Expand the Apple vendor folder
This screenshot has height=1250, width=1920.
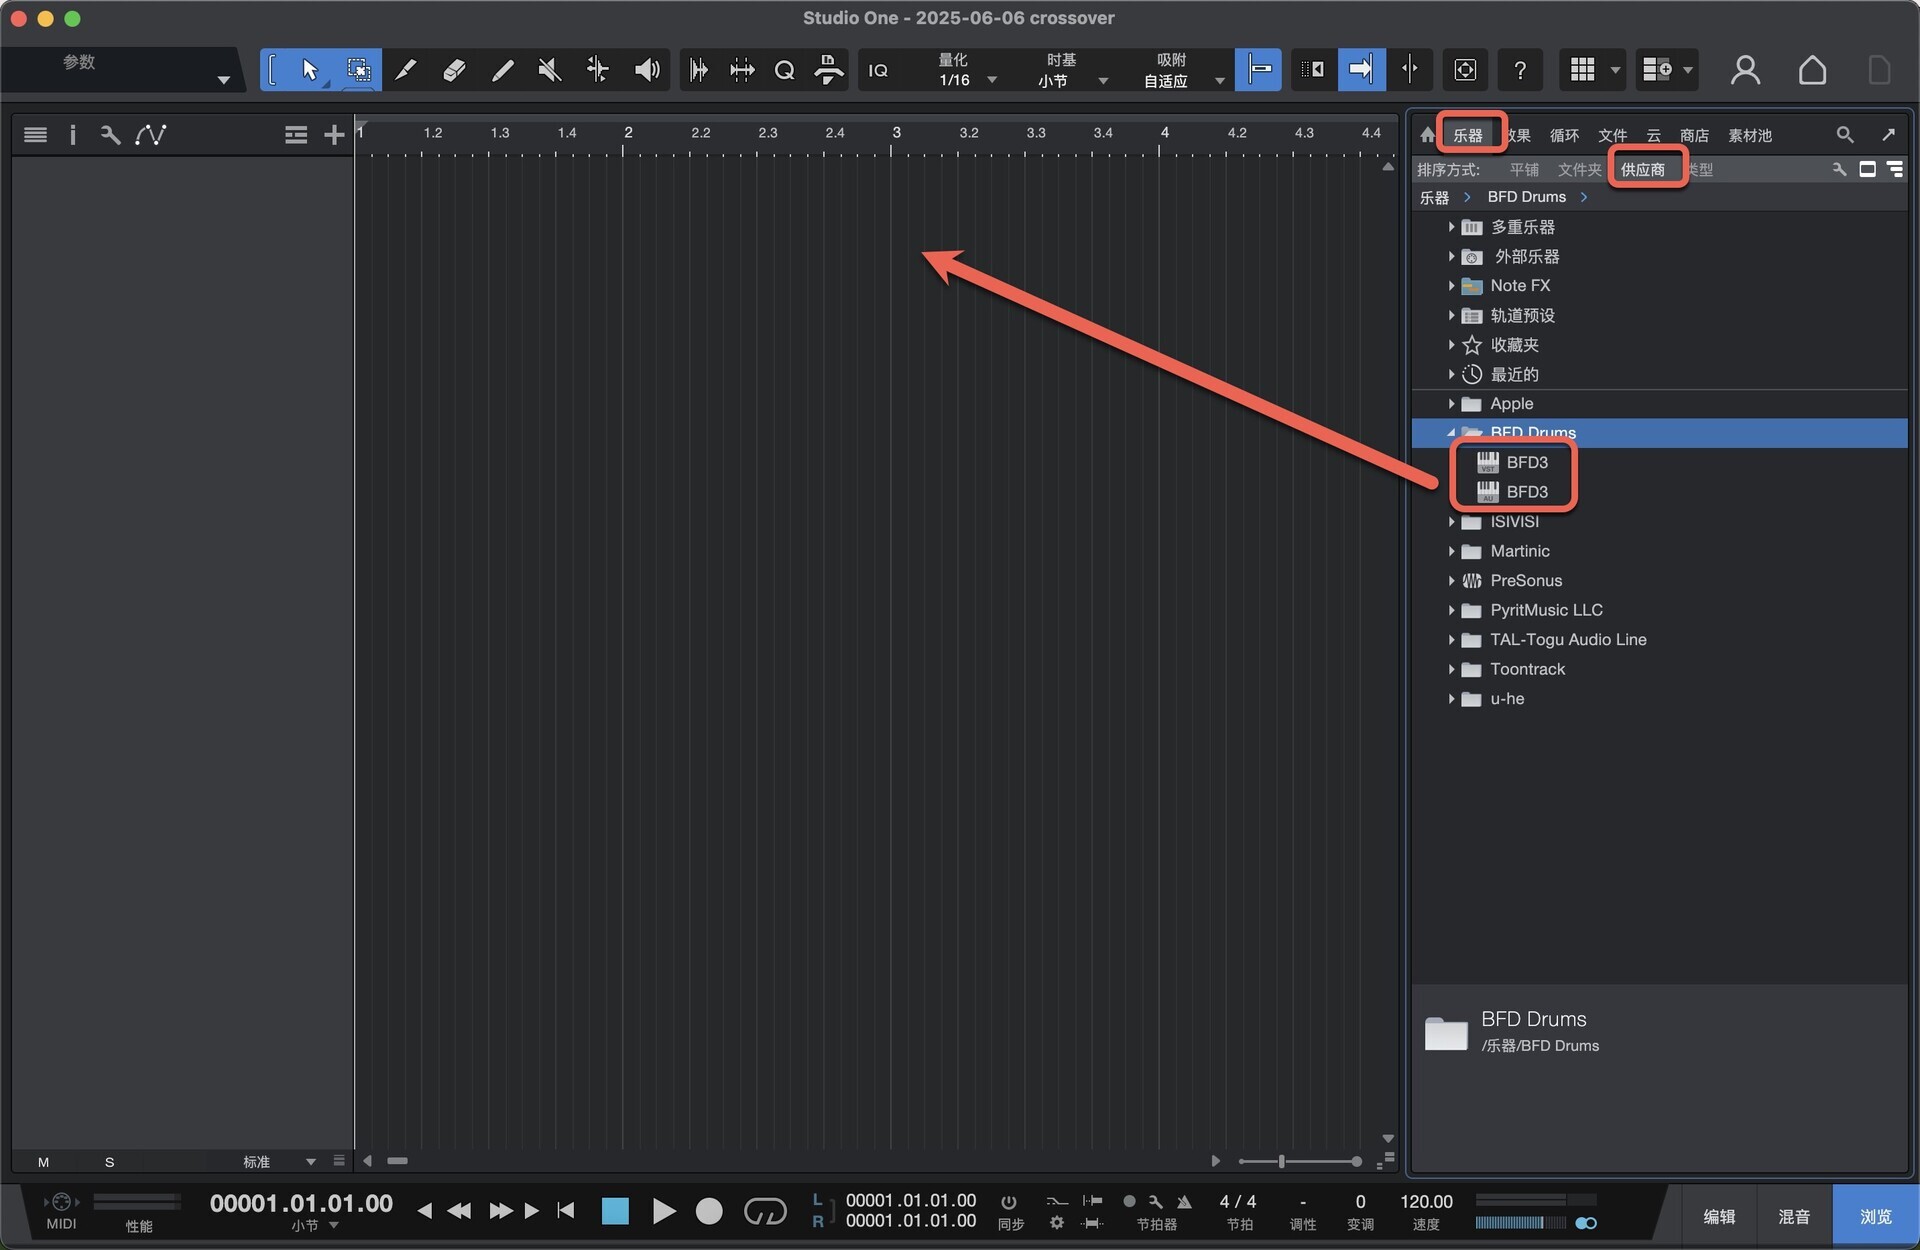1451,403
